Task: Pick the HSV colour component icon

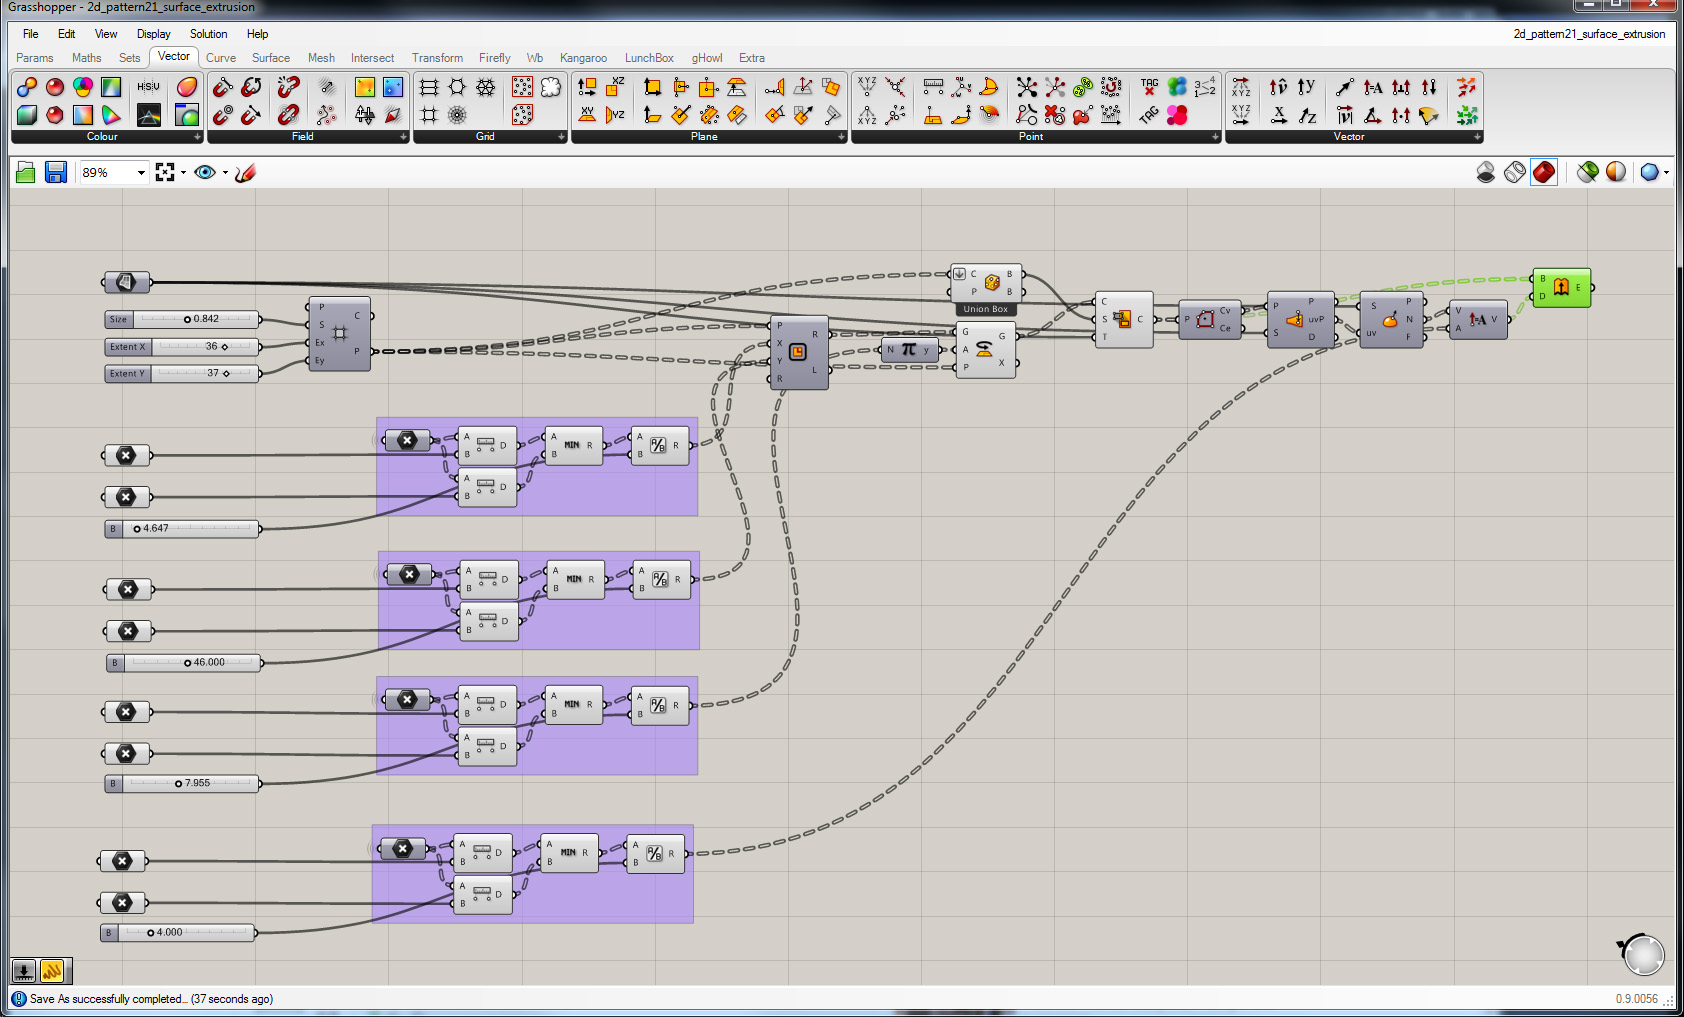Action: coord(148,87)
